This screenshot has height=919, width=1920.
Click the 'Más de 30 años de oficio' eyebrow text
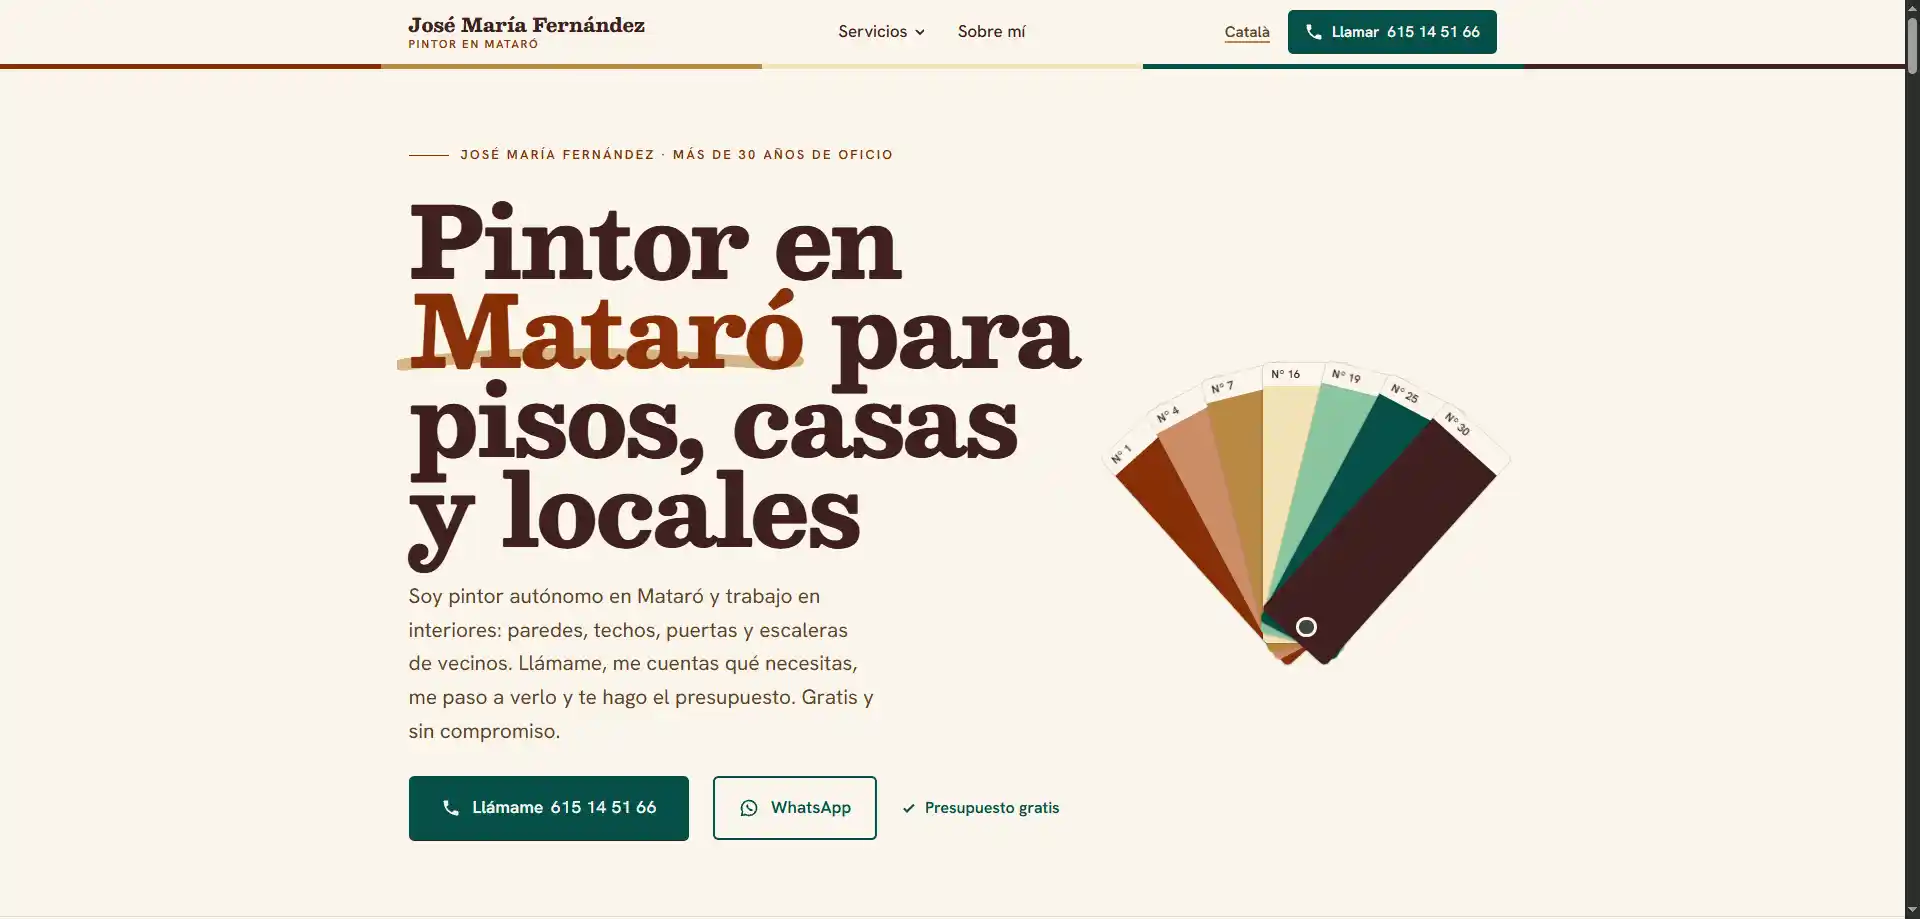tap(783, 155)
